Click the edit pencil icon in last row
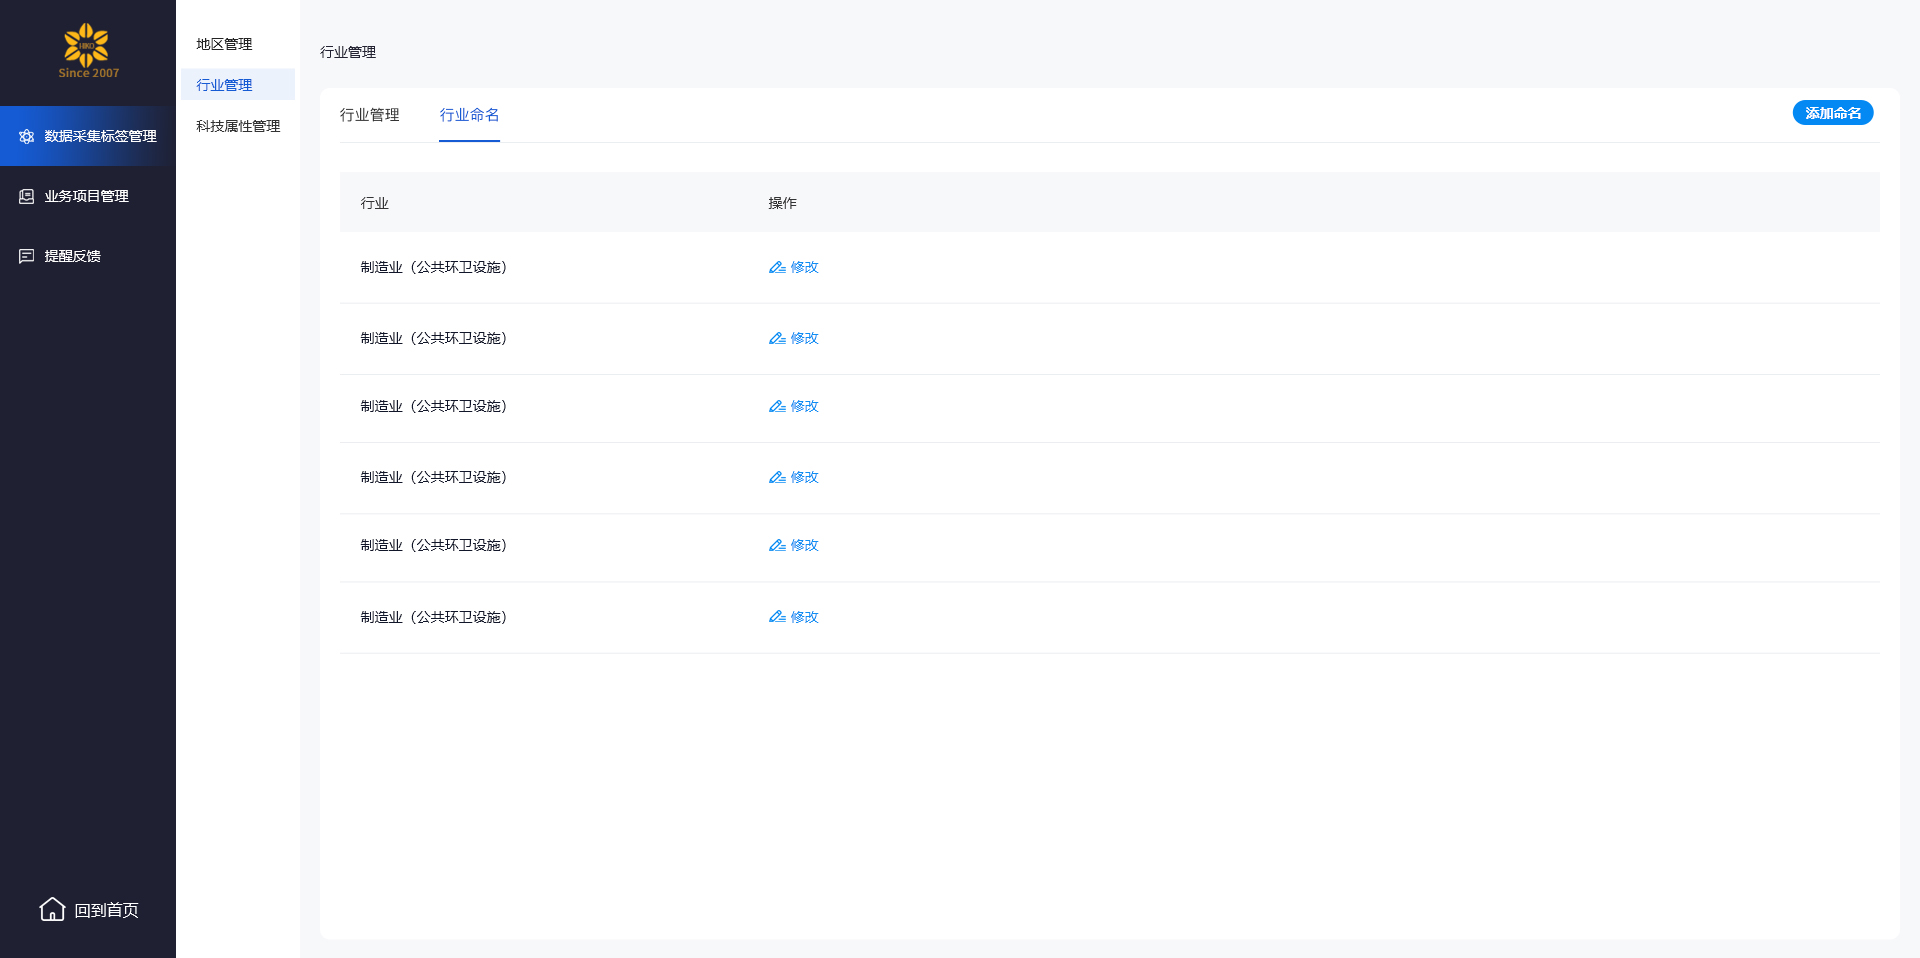This screenshot has height=958, width=1920. pyautogui.click(x=776, y=617)
